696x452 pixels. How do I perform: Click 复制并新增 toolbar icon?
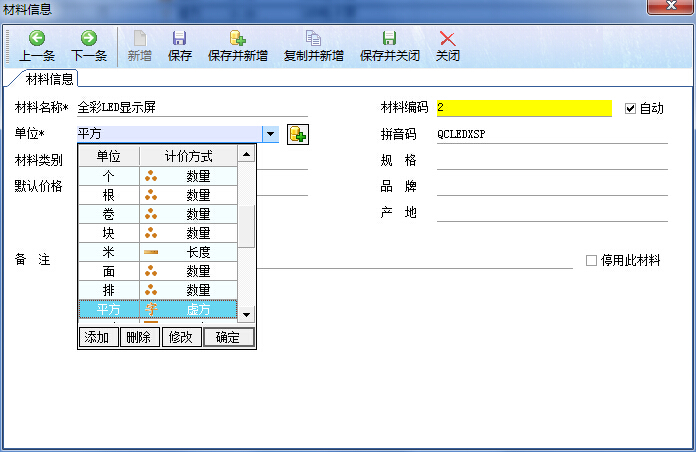[x=313, y=38]
